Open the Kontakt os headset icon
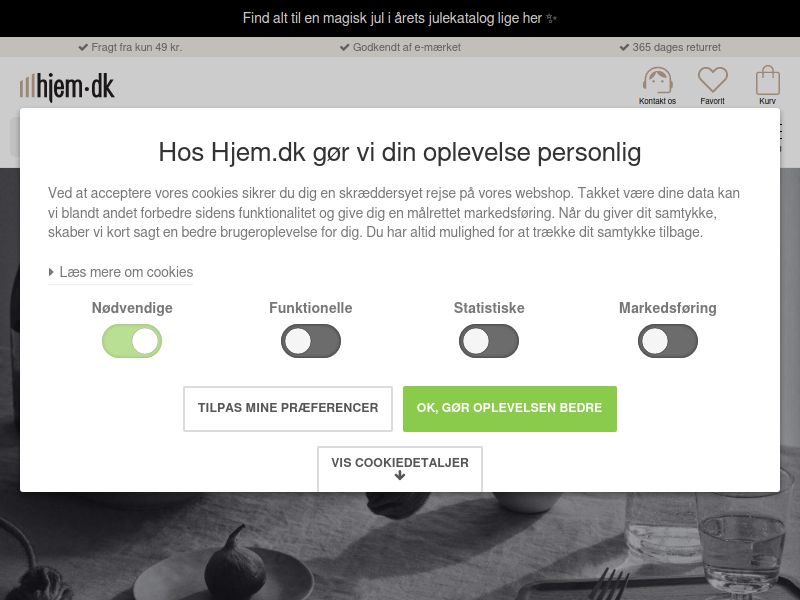The height and width of the screenshot is (600, 800). point(657,80)
